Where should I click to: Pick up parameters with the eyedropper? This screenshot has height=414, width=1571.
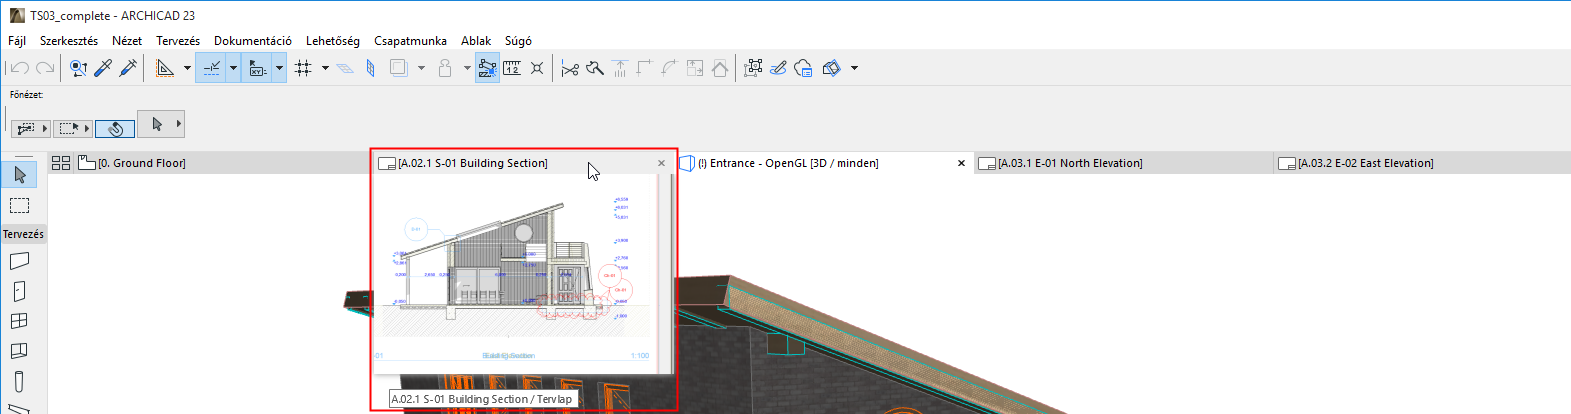[103, 68]
